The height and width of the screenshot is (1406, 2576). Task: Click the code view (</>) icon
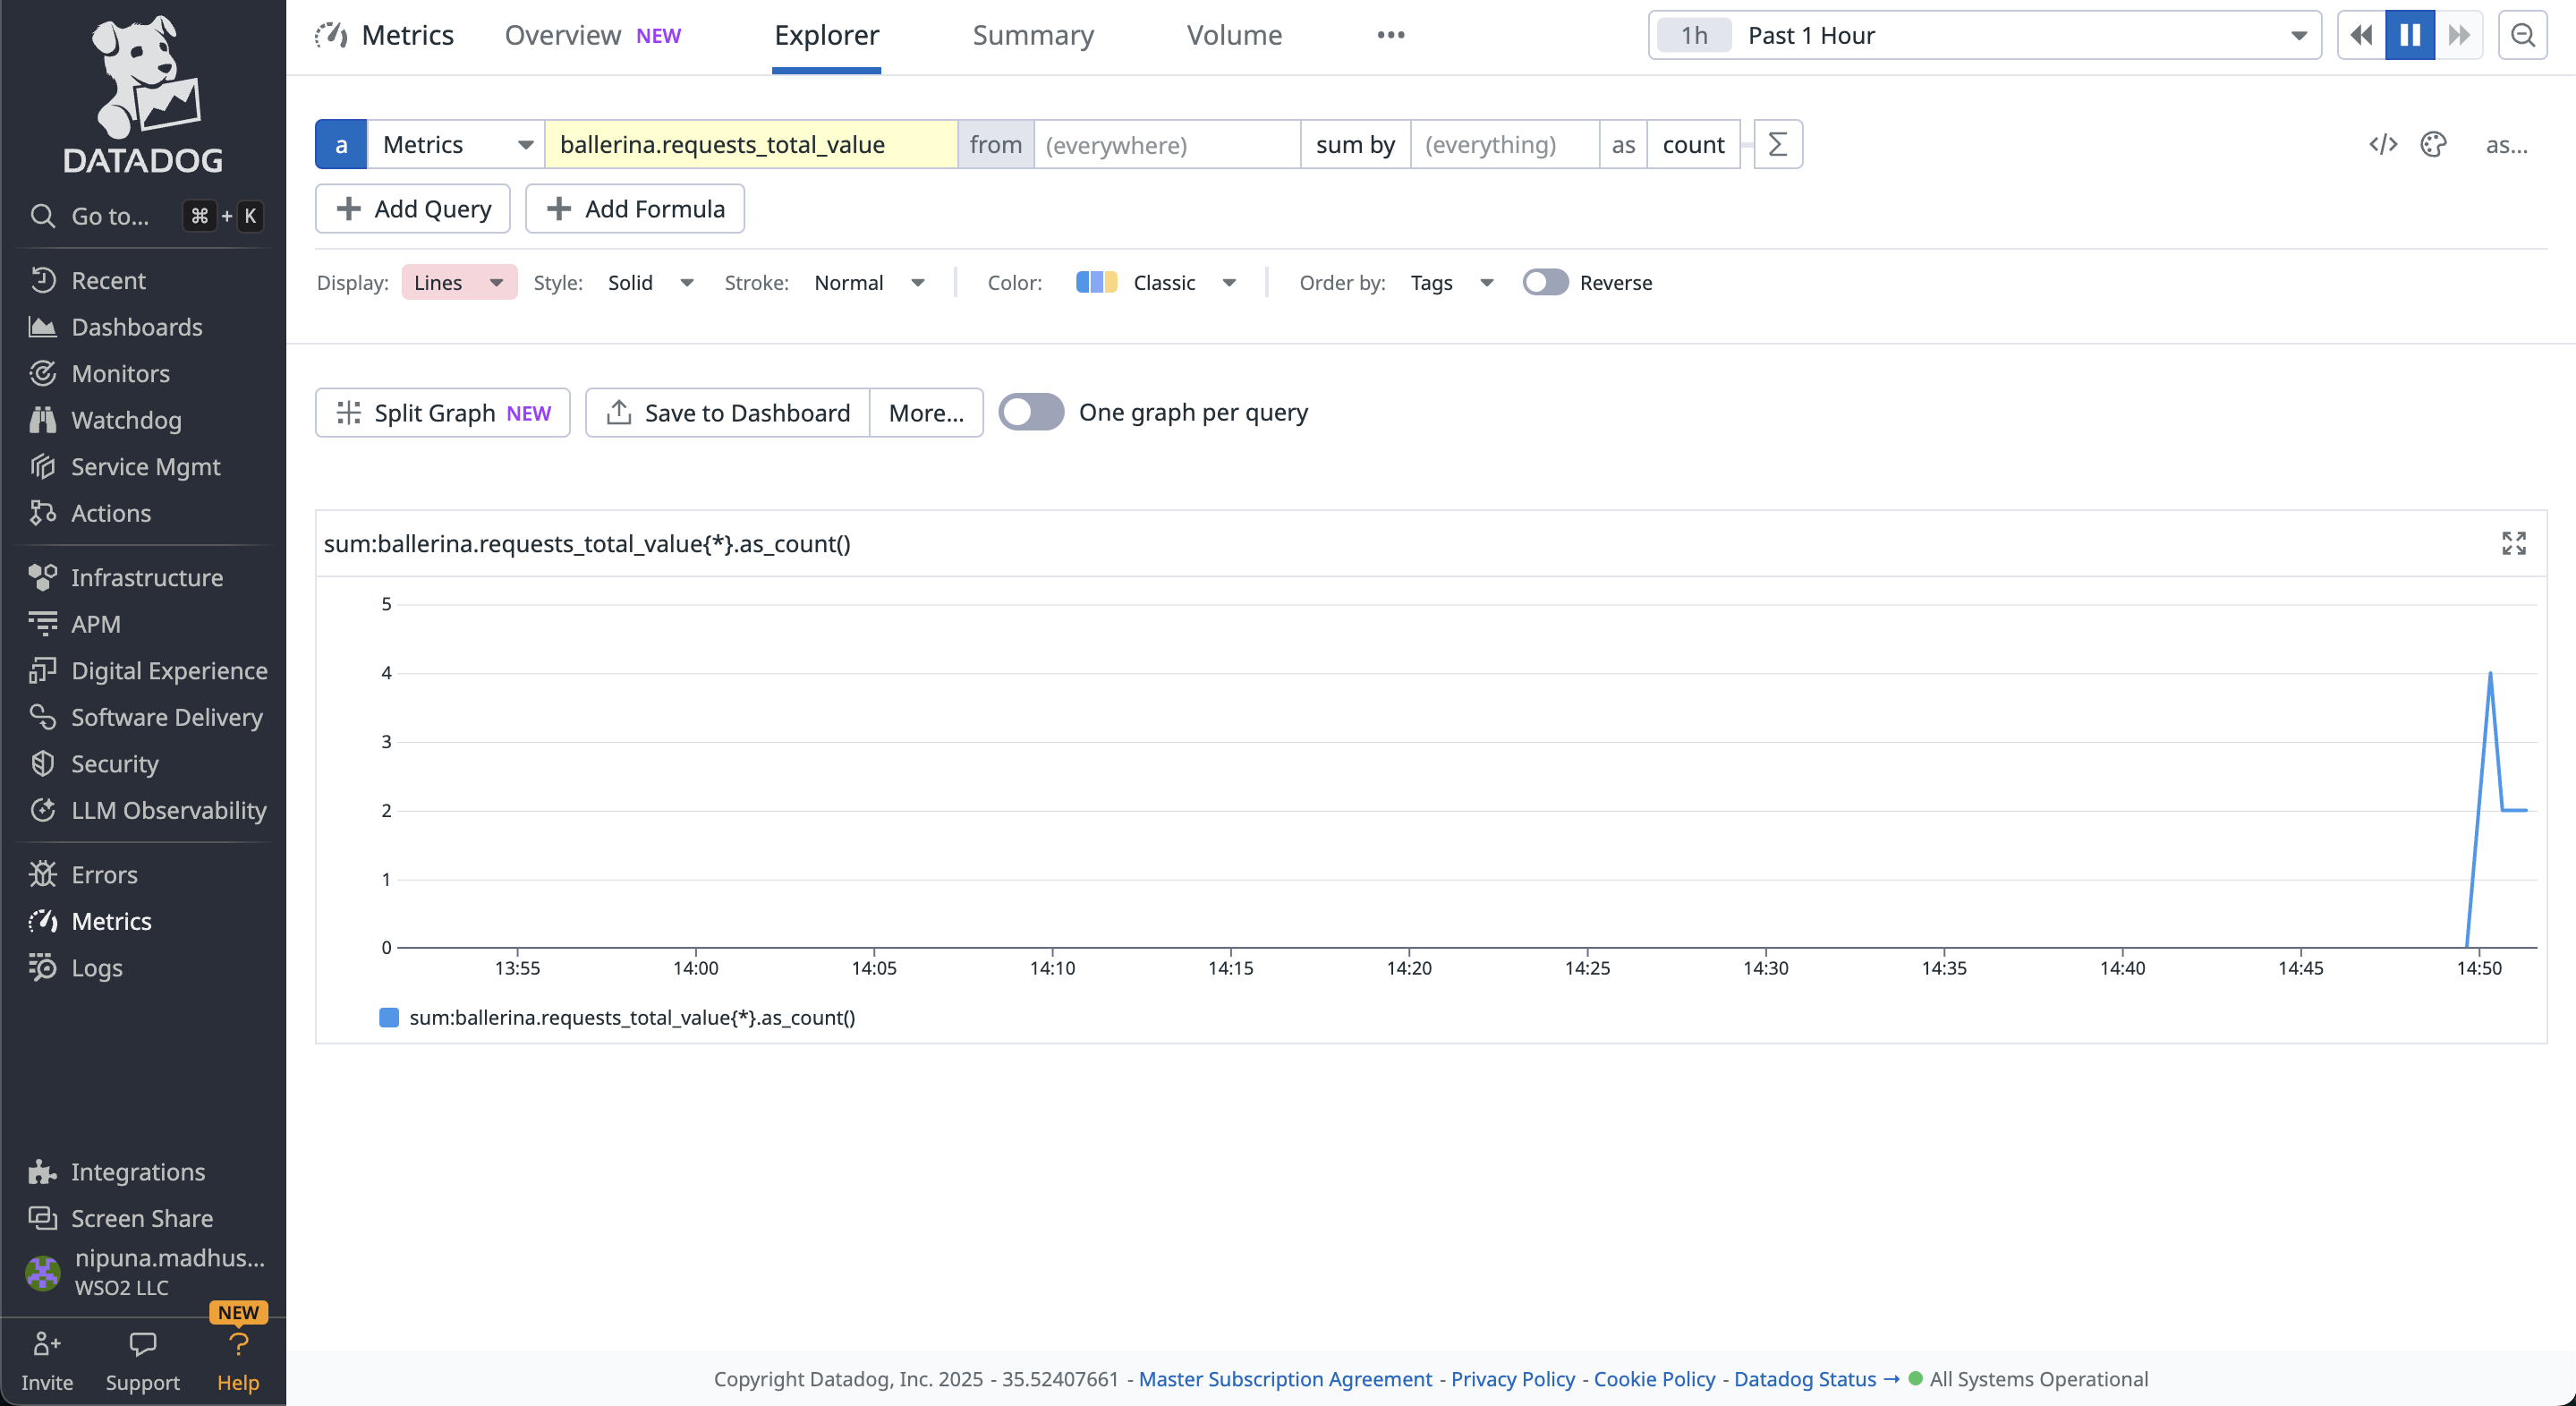[2382, 145]
